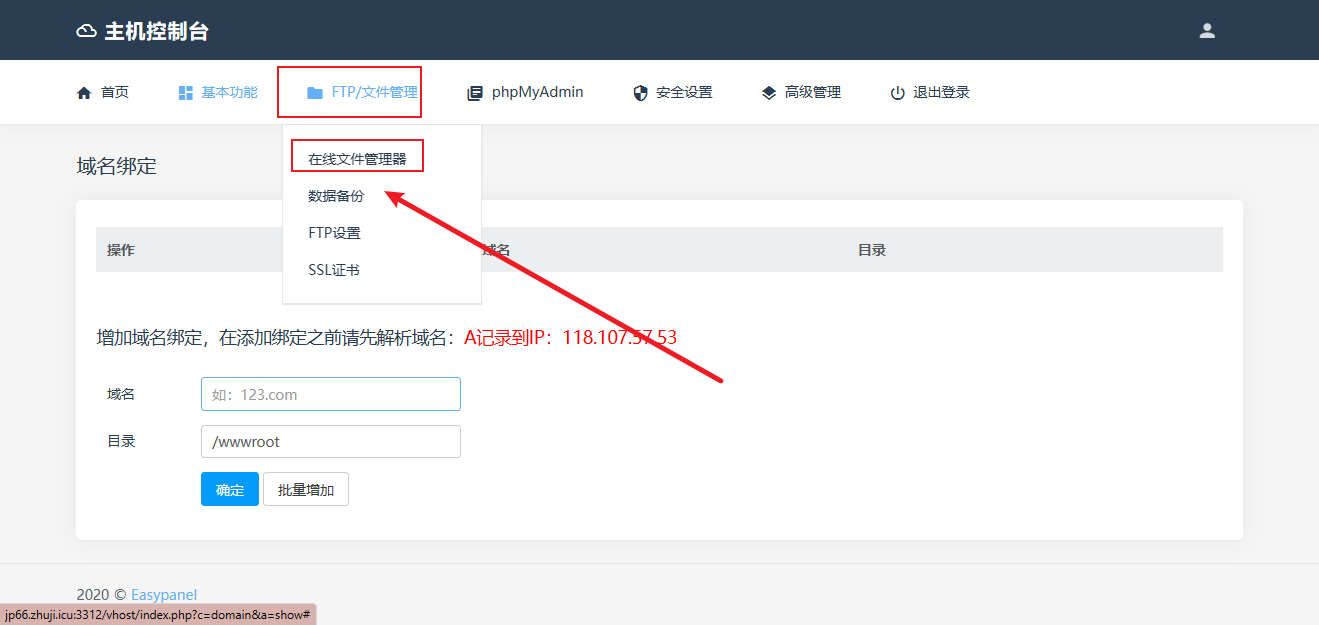Select 在线文件管理器 from dropdown menu
1319x625 pixels.
point(357,159)
